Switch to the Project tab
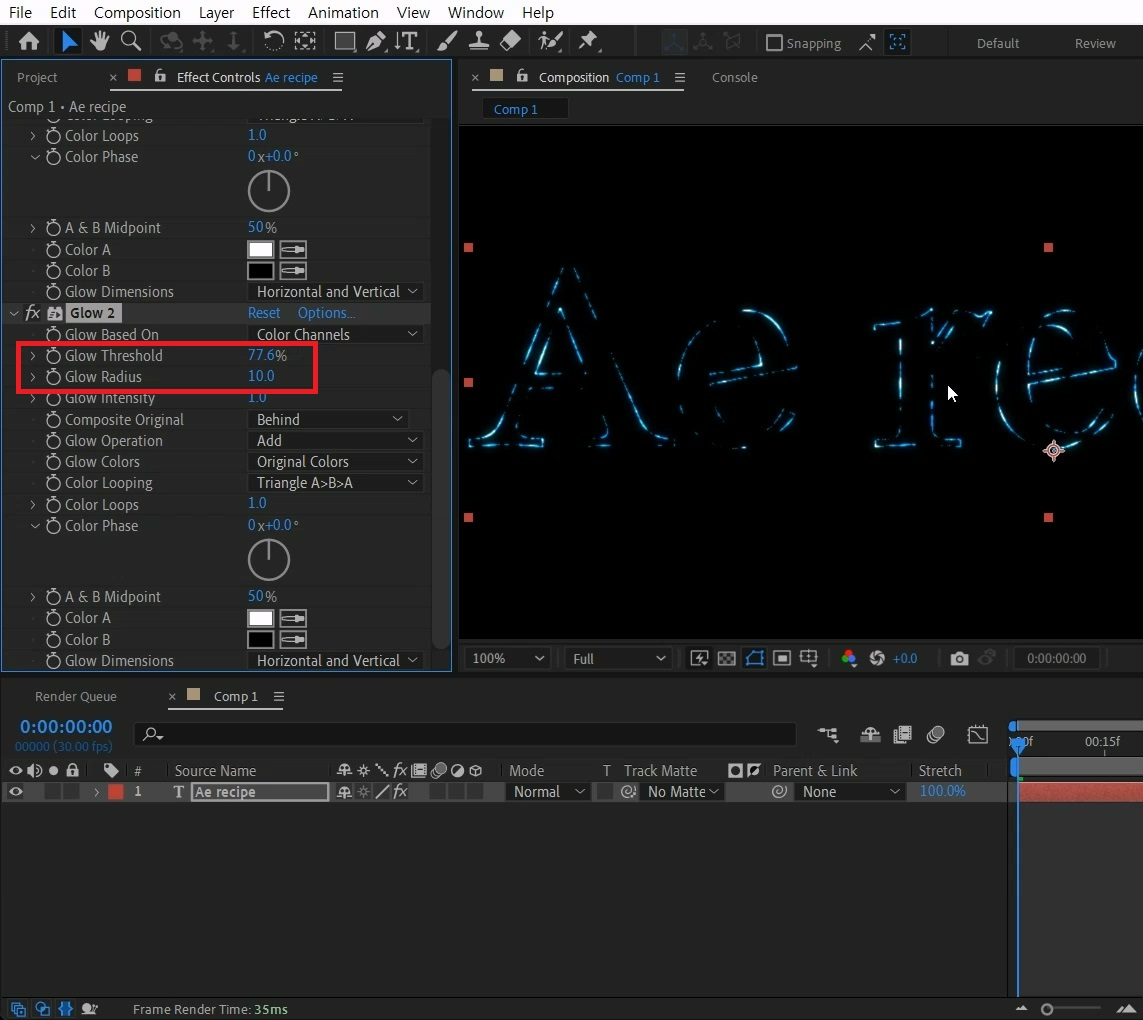This screenshot has height=1020, width=1143. pyautogui.click(x=36, y=77)
